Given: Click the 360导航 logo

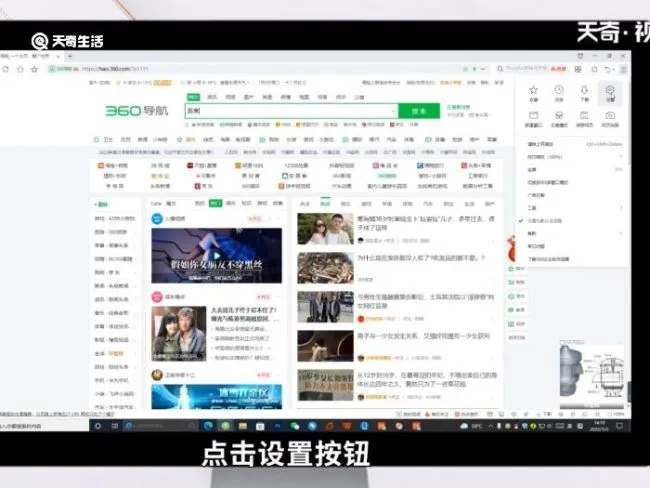Looking at the screenshot, I should click(136, 111).
